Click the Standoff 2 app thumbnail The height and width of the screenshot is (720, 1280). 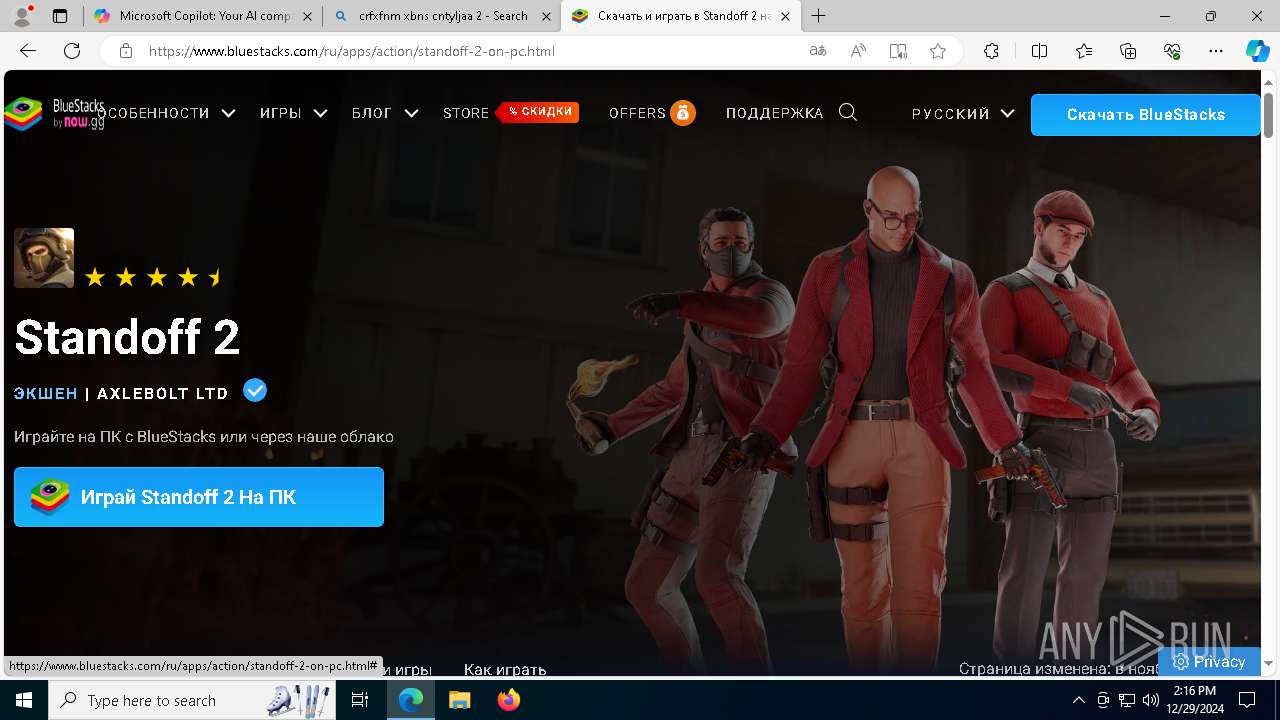44,258
